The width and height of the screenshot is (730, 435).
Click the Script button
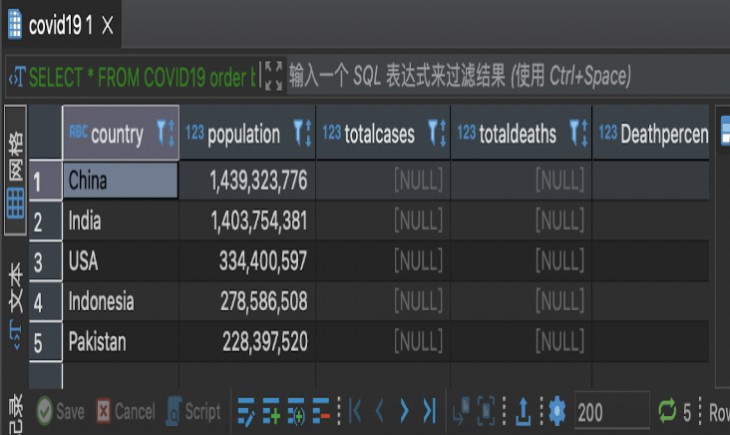(x=194, y=412)
